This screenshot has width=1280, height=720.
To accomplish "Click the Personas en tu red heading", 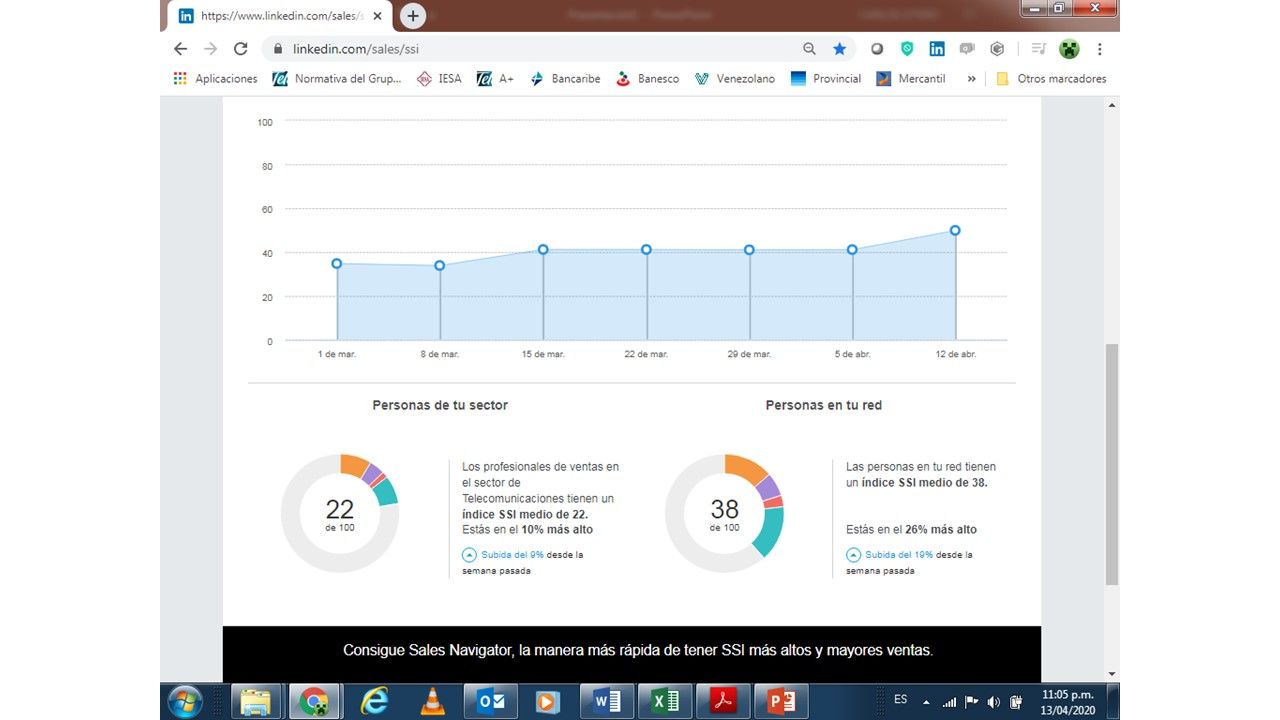I will point(824,405).
